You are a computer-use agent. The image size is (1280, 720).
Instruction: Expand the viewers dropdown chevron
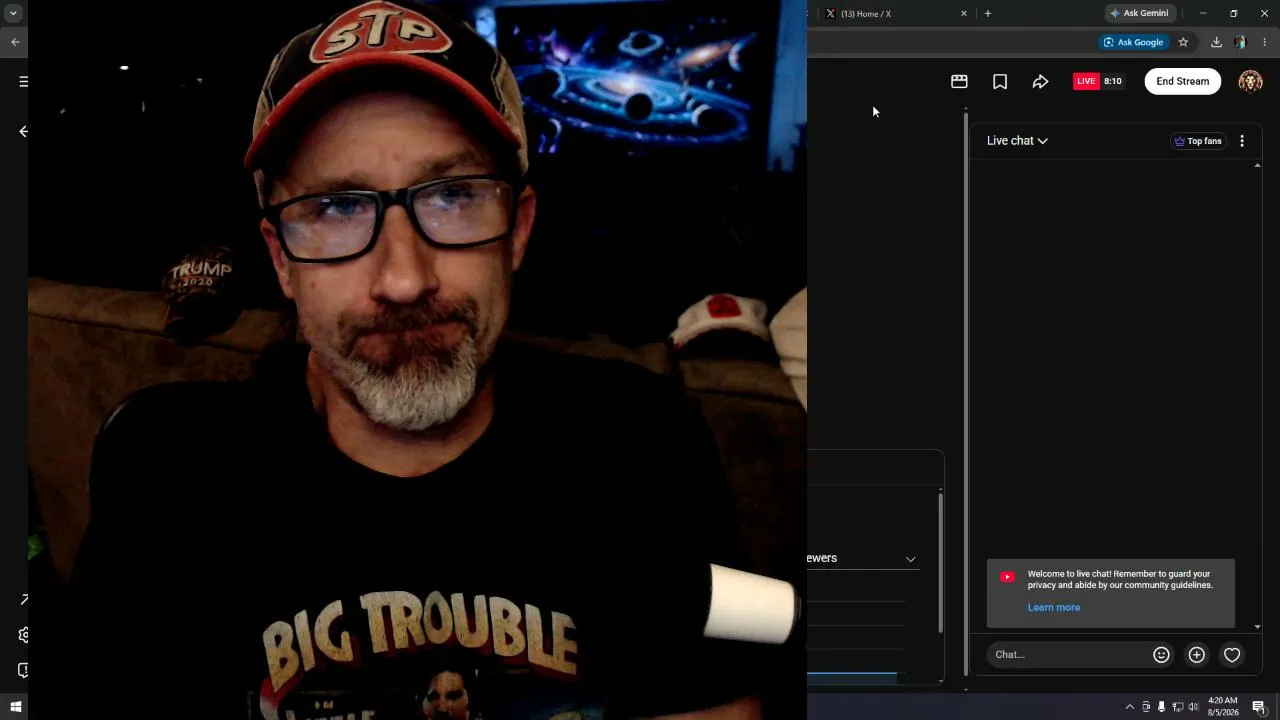point(910,559)
